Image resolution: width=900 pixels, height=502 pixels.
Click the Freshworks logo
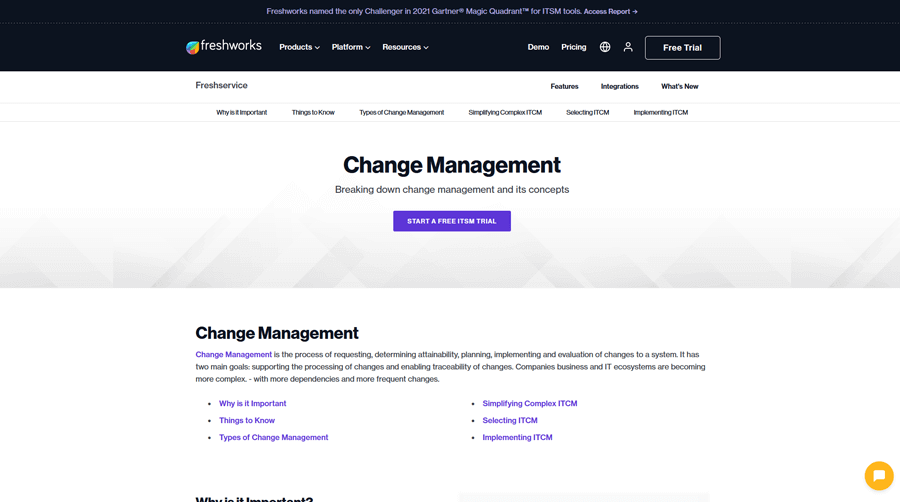point(223,46)
